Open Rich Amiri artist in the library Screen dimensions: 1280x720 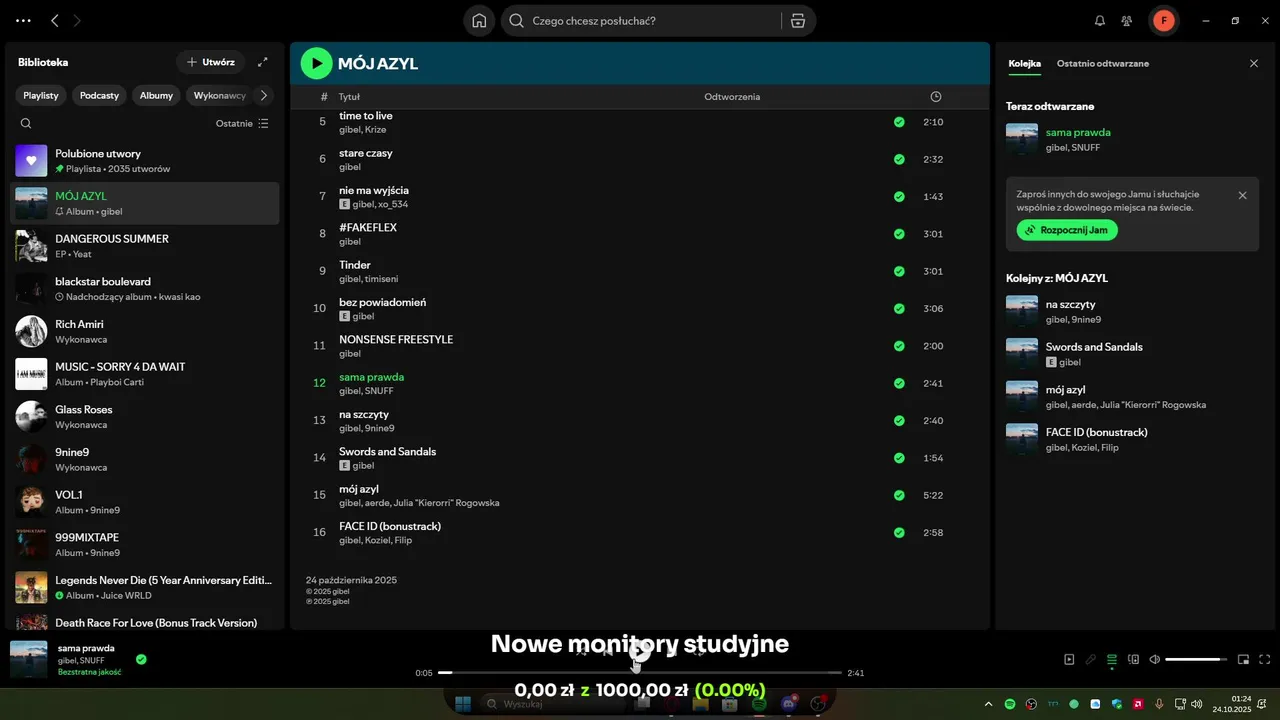pos(145,331)
